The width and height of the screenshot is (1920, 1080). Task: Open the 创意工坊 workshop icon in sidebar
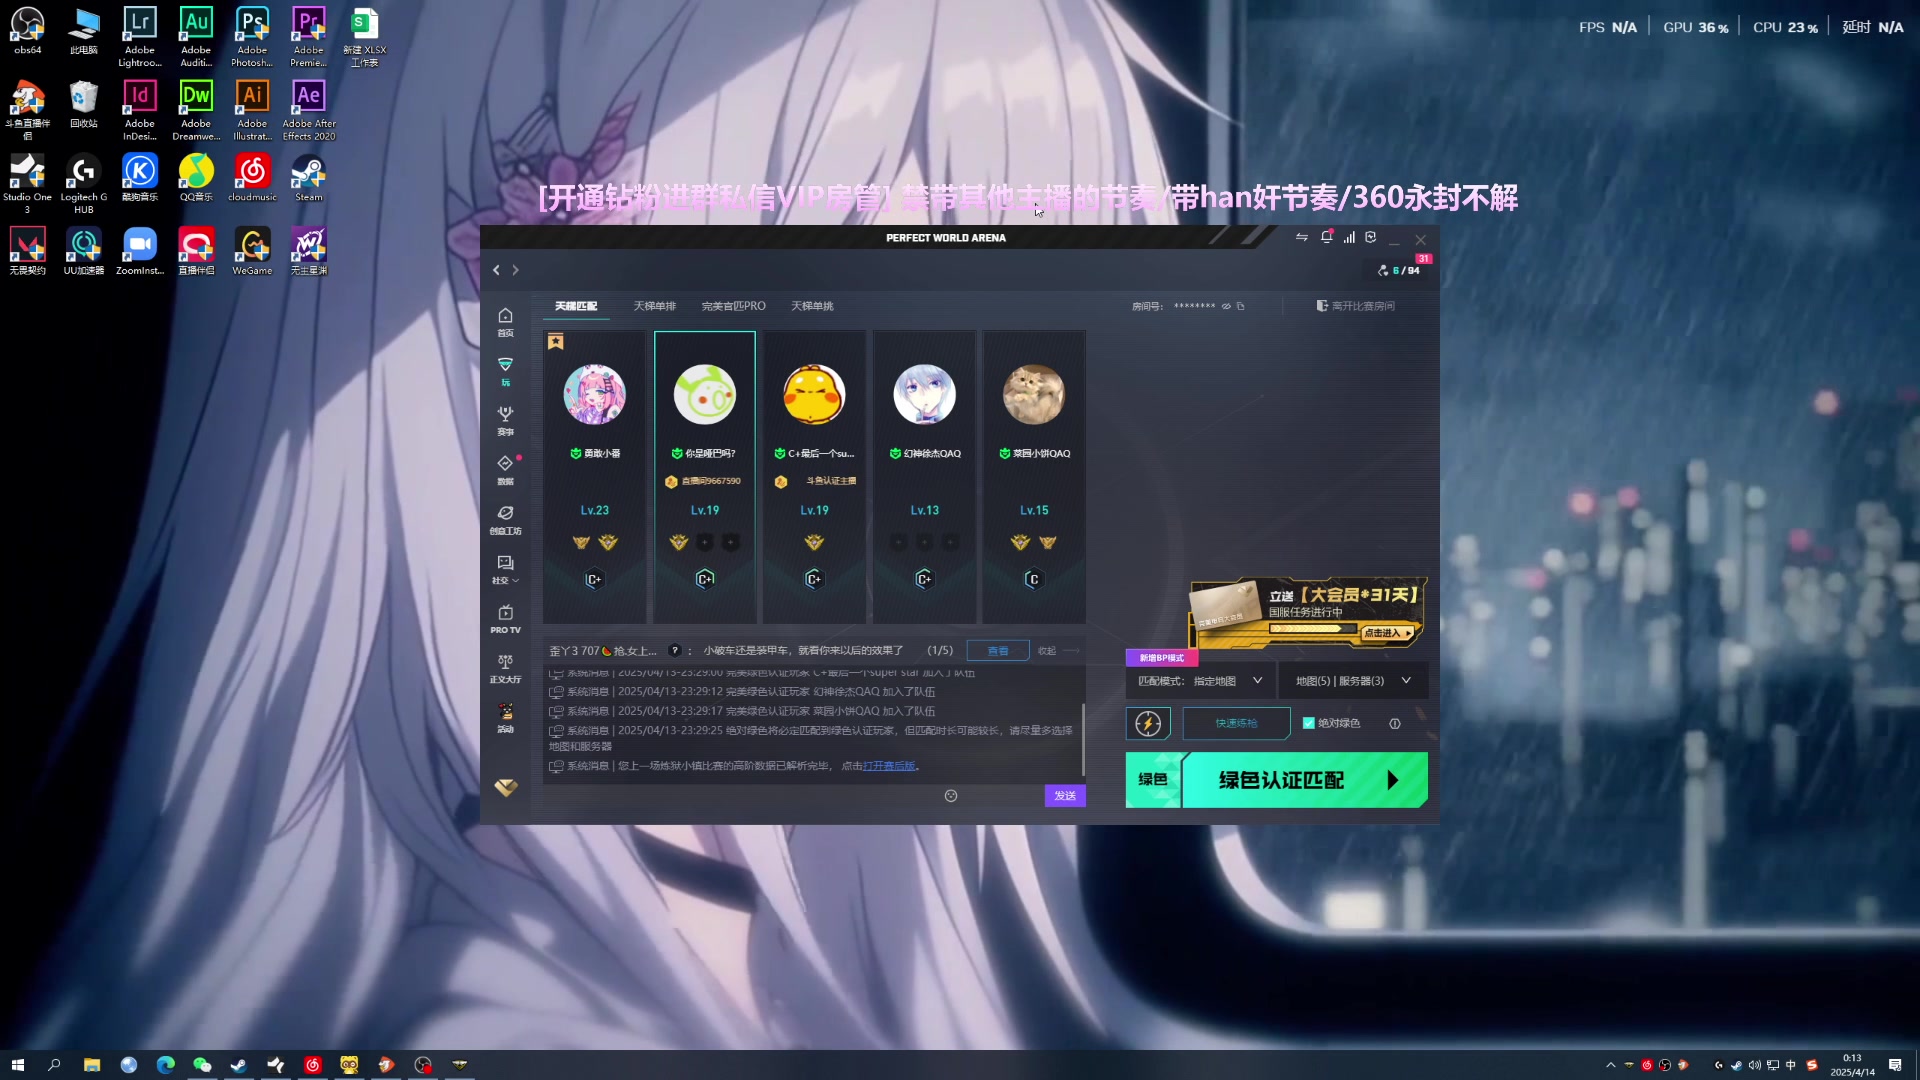click(505, 519)
